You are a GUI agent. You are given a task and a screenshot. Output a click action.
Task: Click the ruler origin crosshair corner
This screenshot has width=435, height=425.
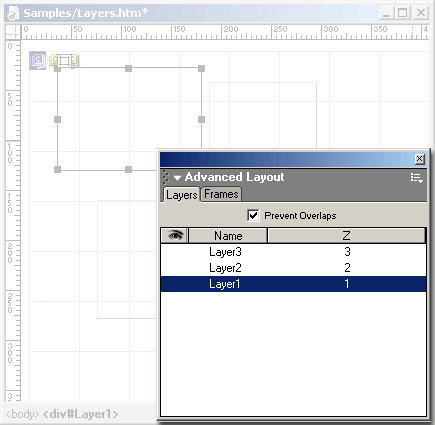[x=13, y=32]
